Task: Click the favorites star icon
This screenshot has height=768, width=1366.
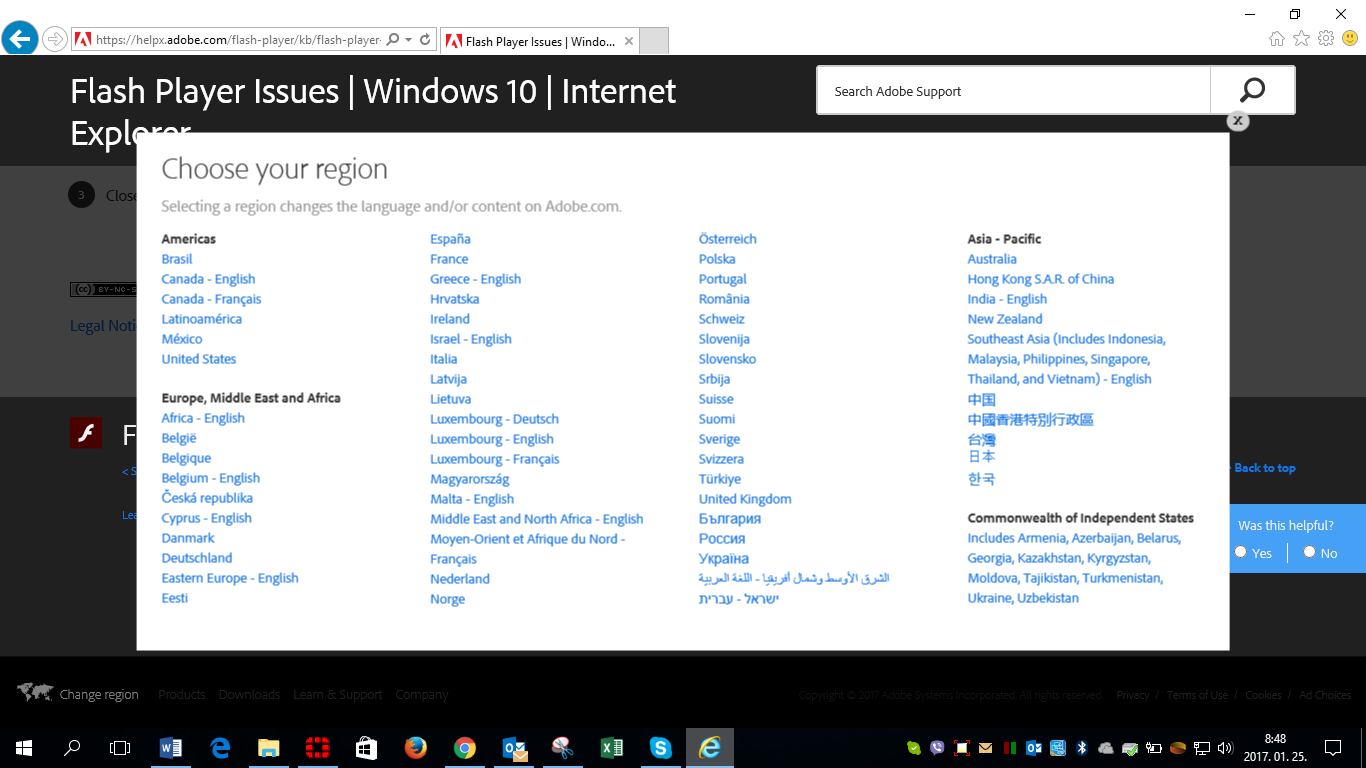Action: coord(1301,39)
